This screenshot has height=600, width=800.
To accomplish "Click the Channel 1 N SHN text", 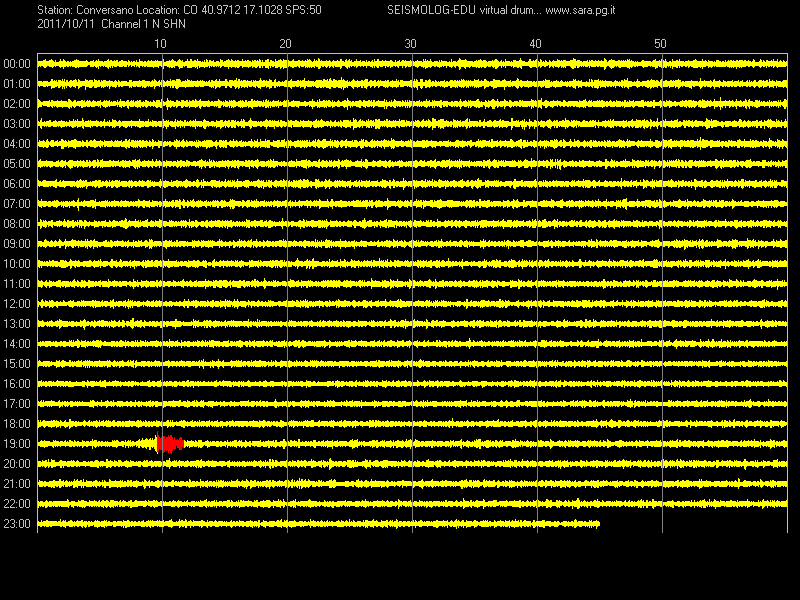I will [143, 24].
